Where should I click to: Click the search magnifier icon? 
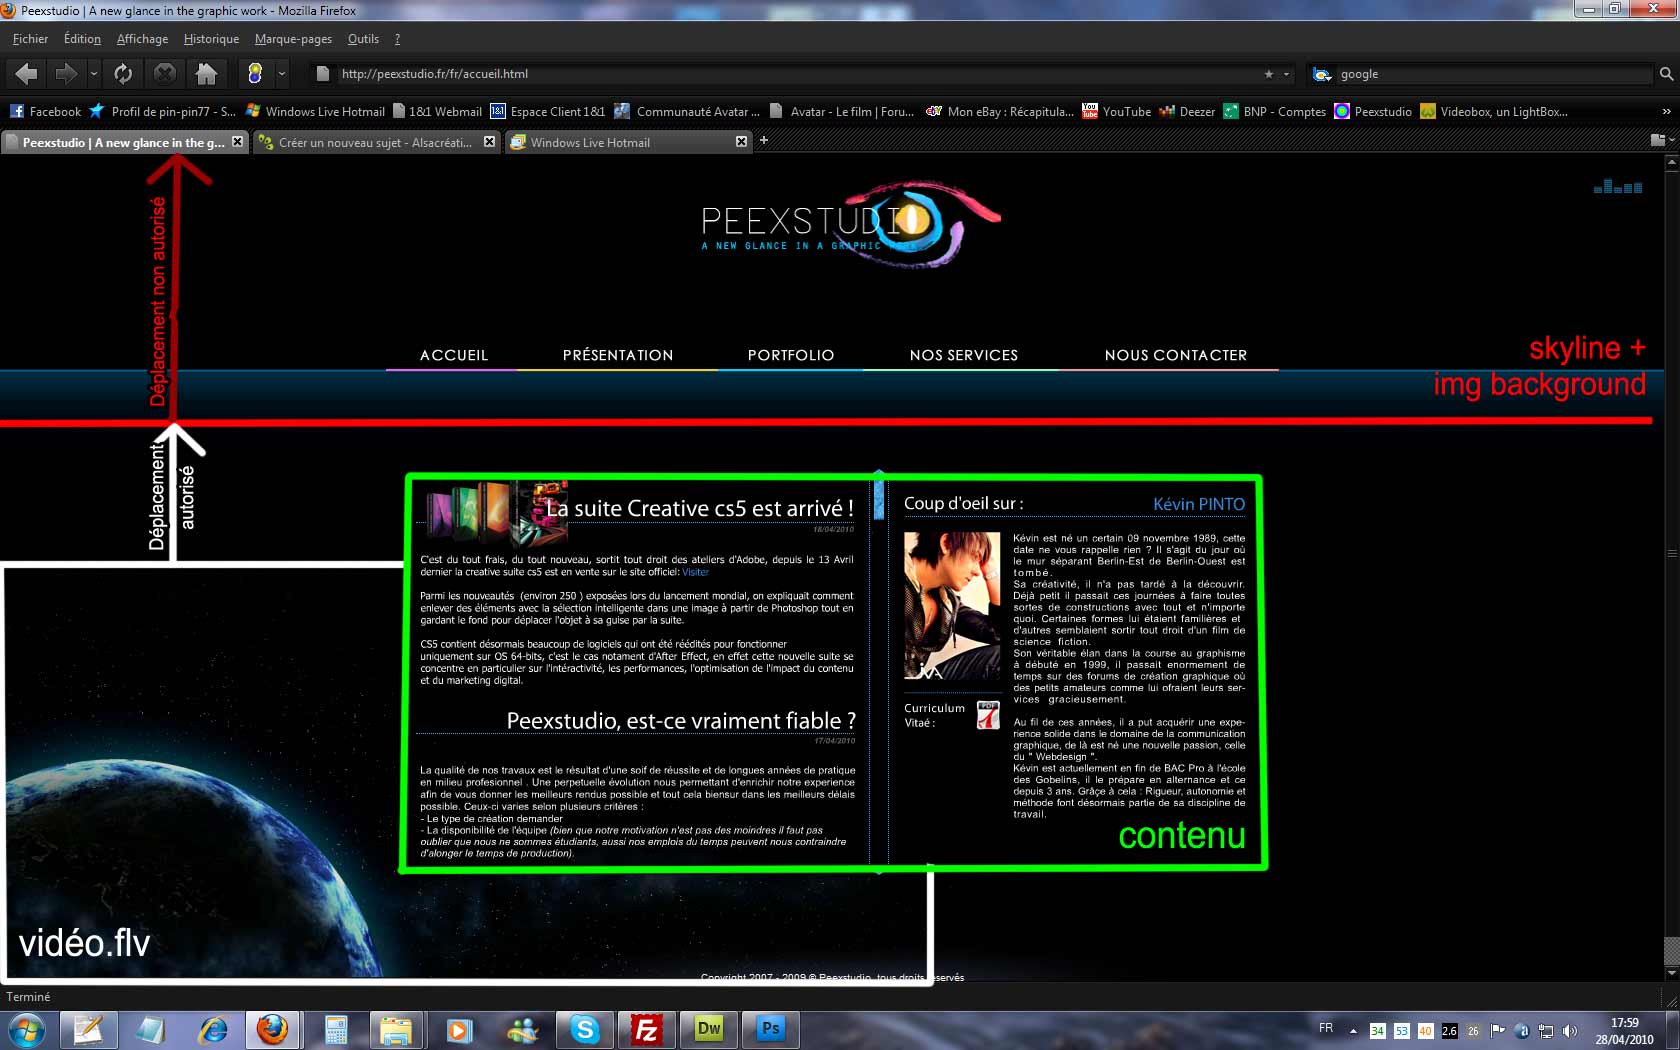pyautogui.click(x=1666, y=74)
